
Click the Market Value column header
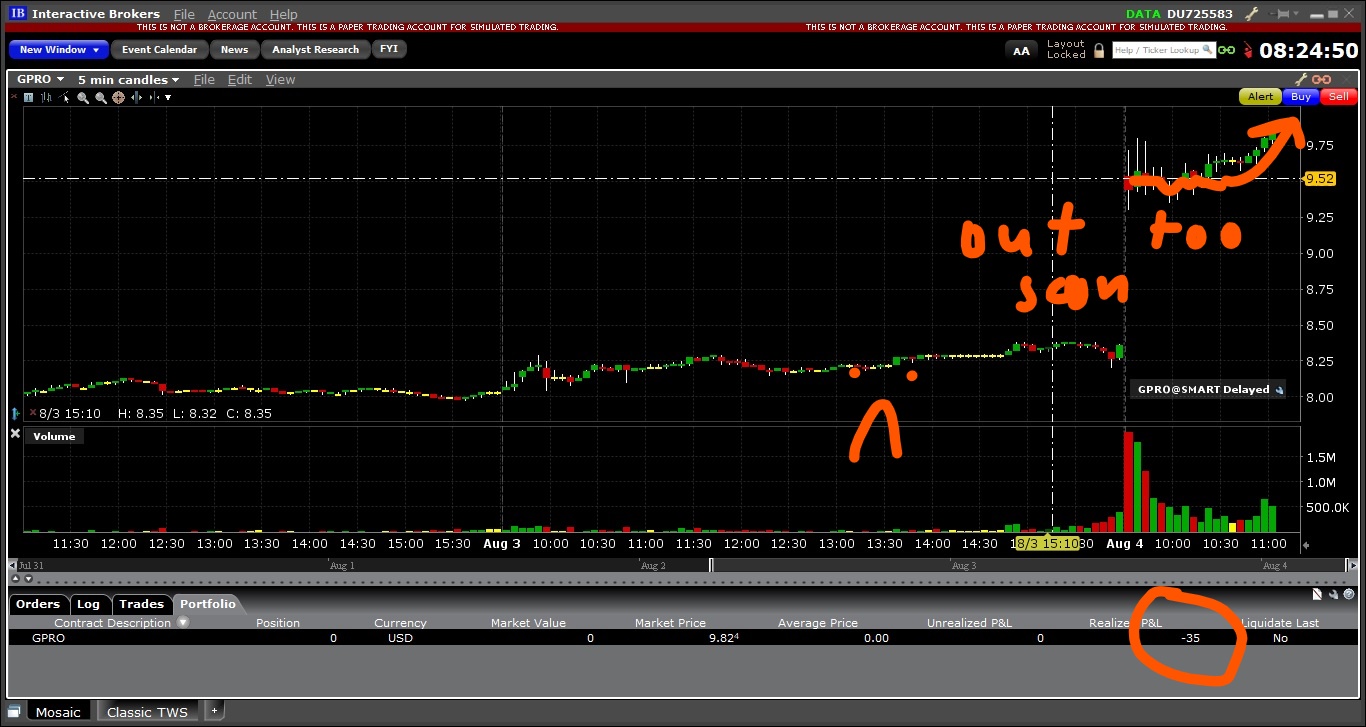tap(528, 622)
